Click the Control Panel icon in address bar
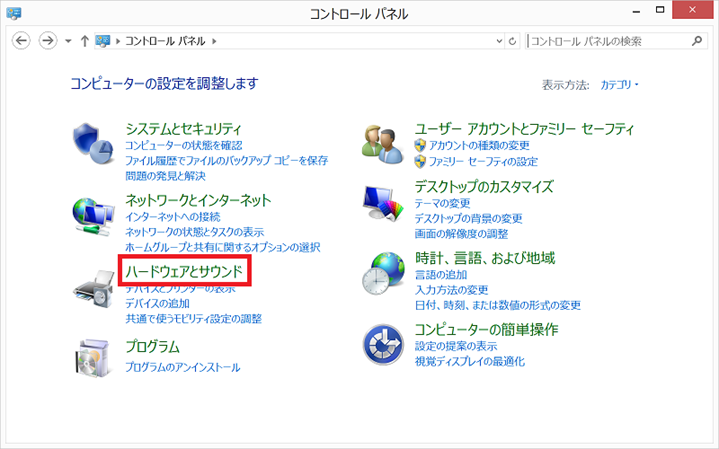This screenshot has height=449, width=719. pyautogui.click(x=103, y=41)
